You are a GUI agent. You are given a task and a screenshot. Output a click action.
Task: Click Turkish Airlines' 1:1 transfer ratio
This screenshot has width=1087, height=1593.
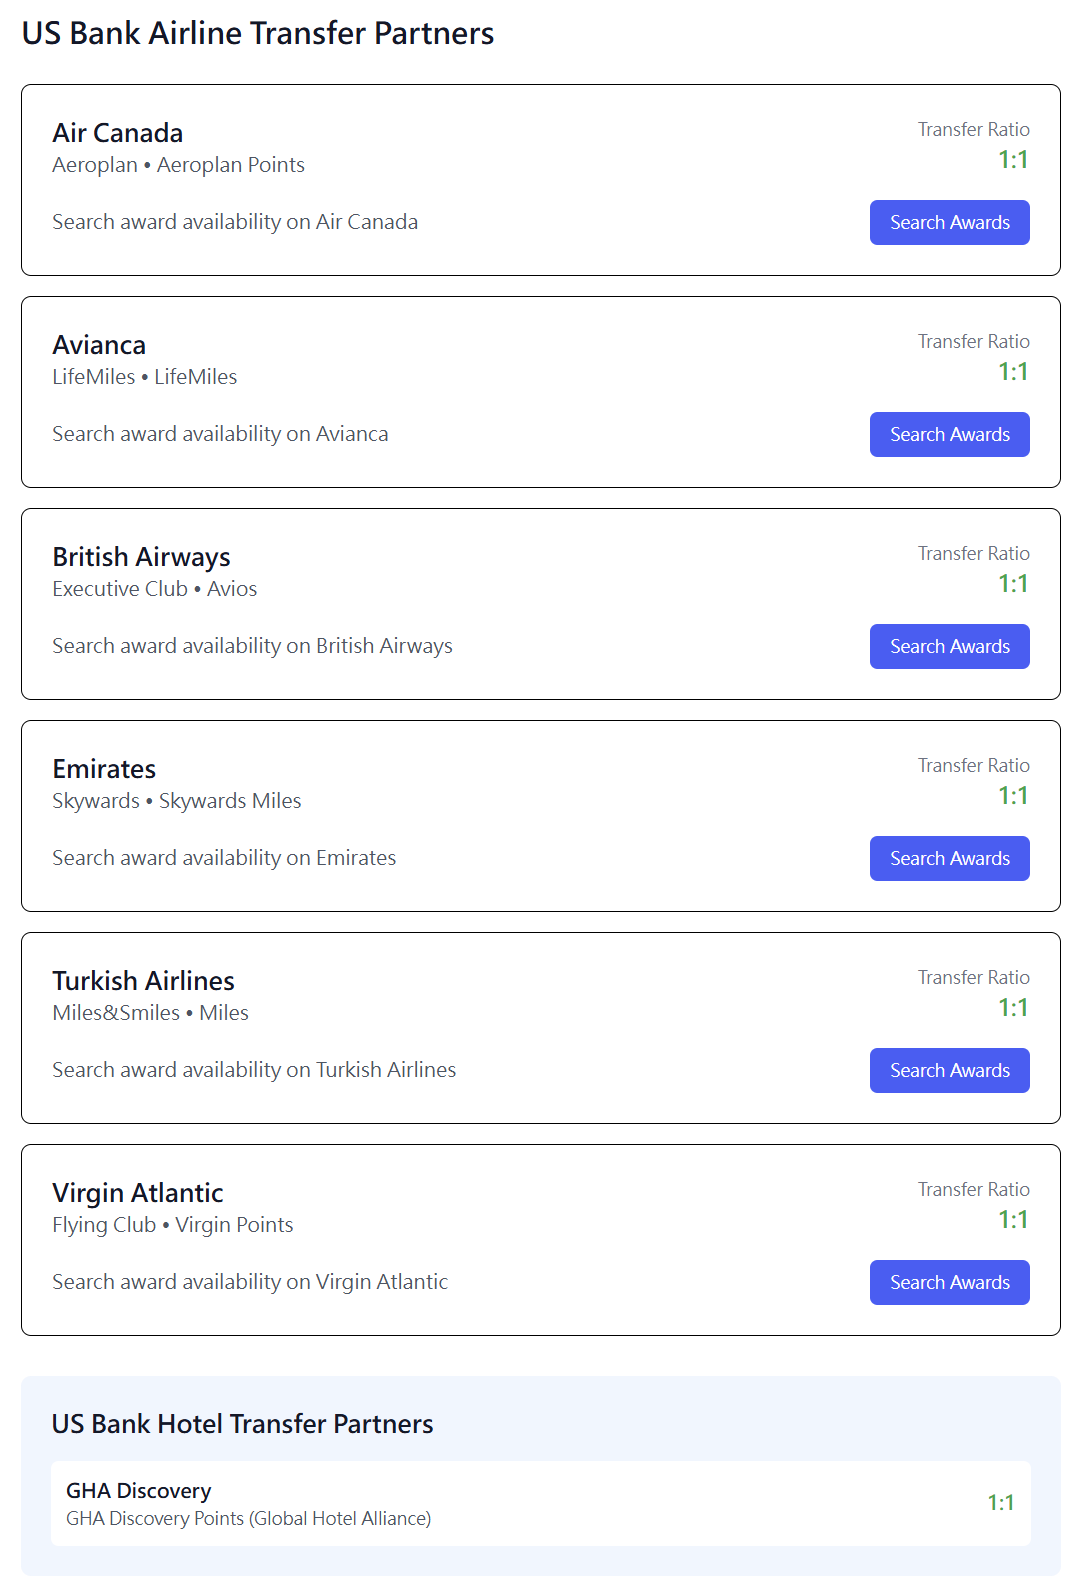pos(1013,1008)
